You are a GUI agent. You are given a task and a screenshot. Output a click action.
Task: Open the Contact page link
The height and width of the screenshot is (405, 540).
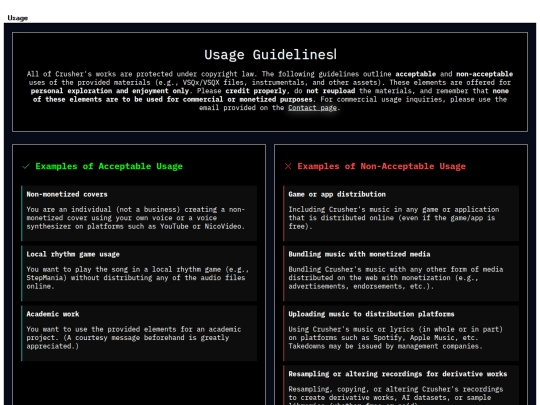click(x=312, y=108)
